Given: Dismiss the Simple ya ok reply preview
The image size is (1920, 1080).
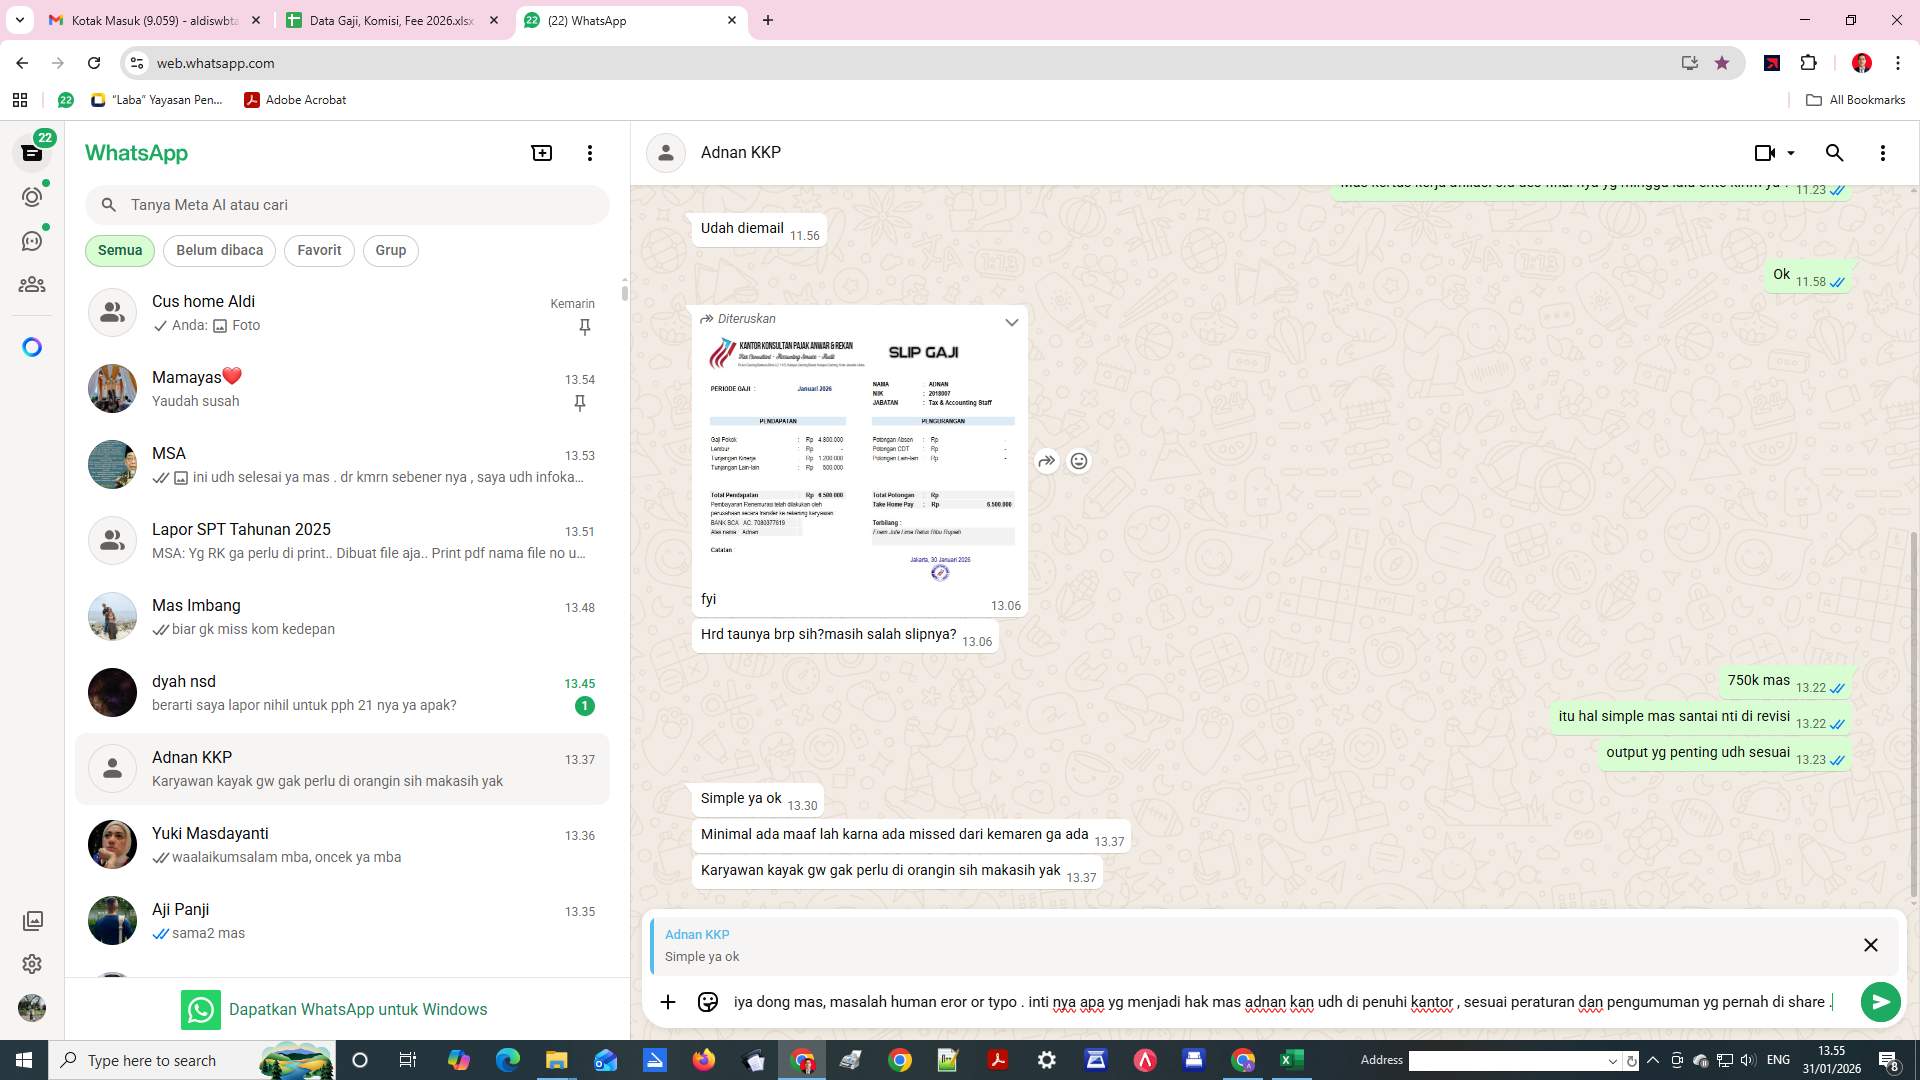Looking at the screenshot, I should tap(1870, 944).
